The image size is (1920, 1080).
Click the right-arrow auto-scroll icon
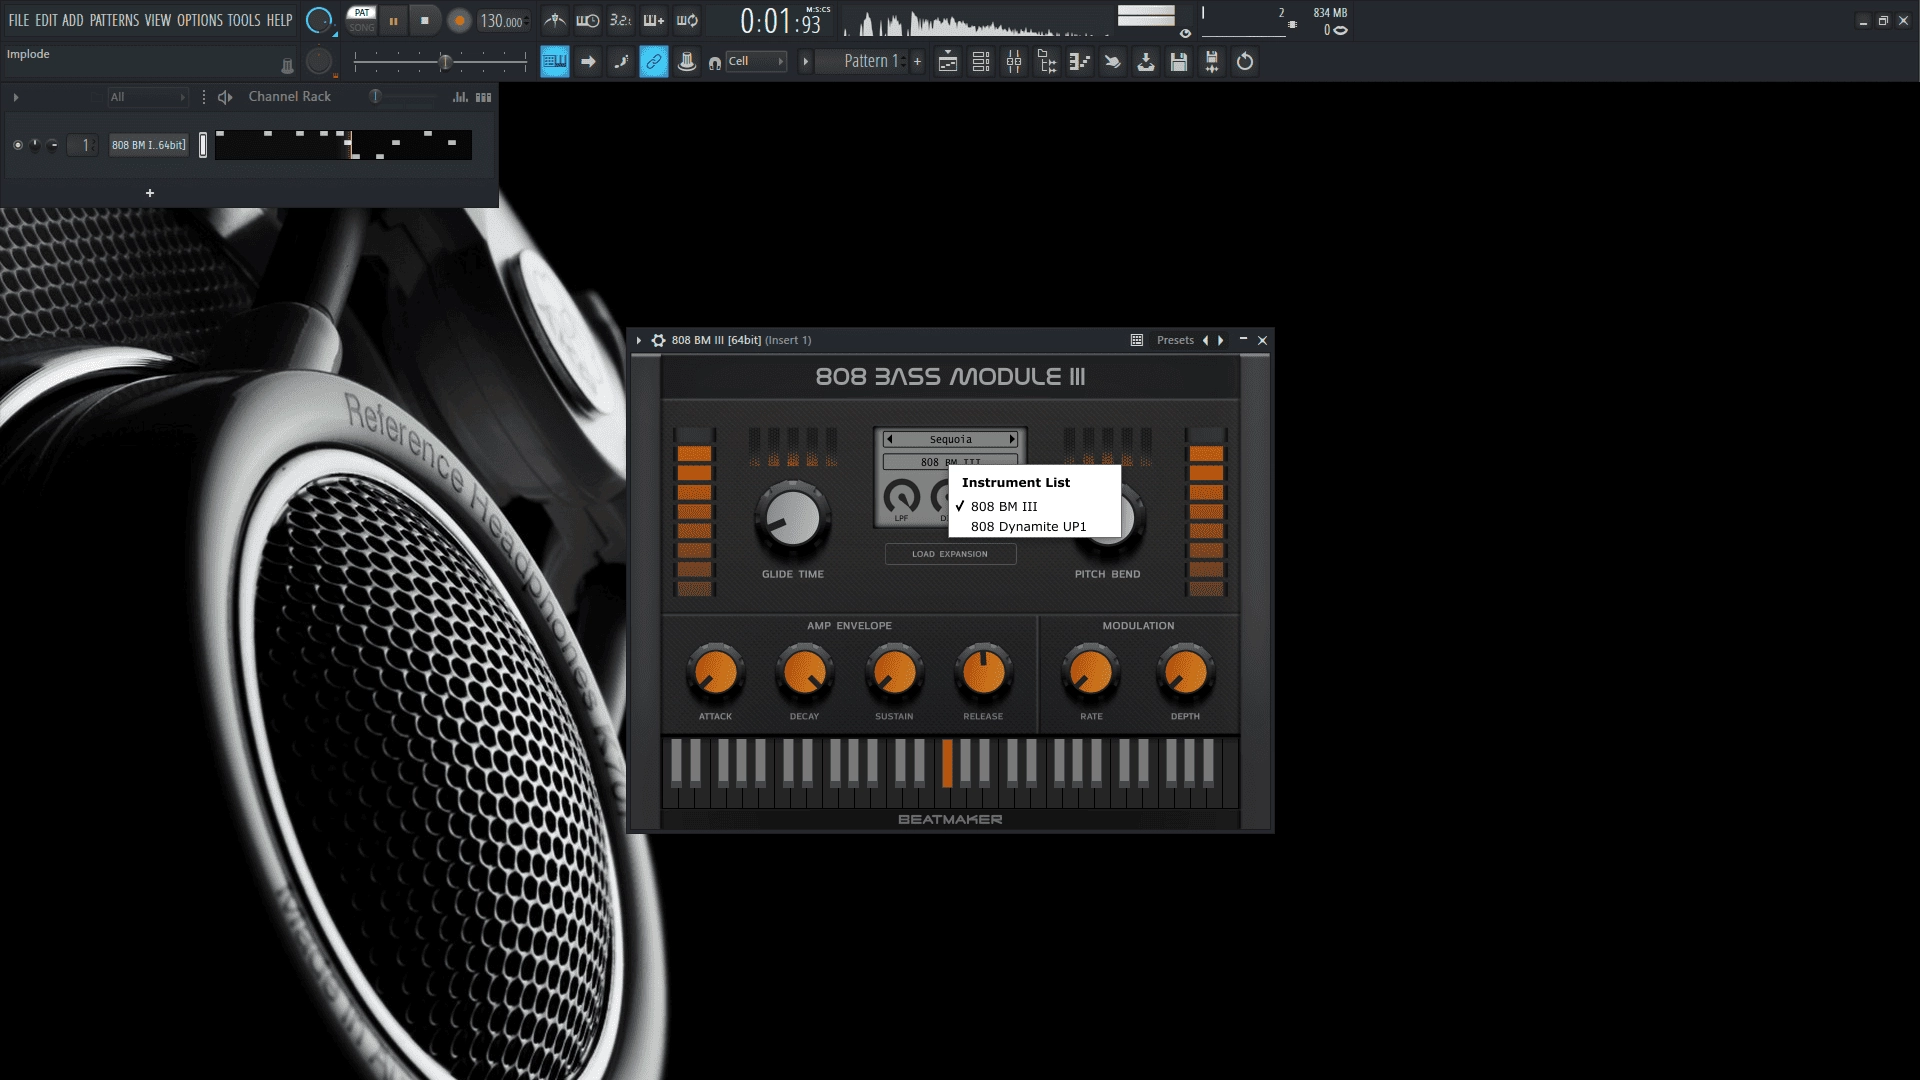tap(588, 62)
